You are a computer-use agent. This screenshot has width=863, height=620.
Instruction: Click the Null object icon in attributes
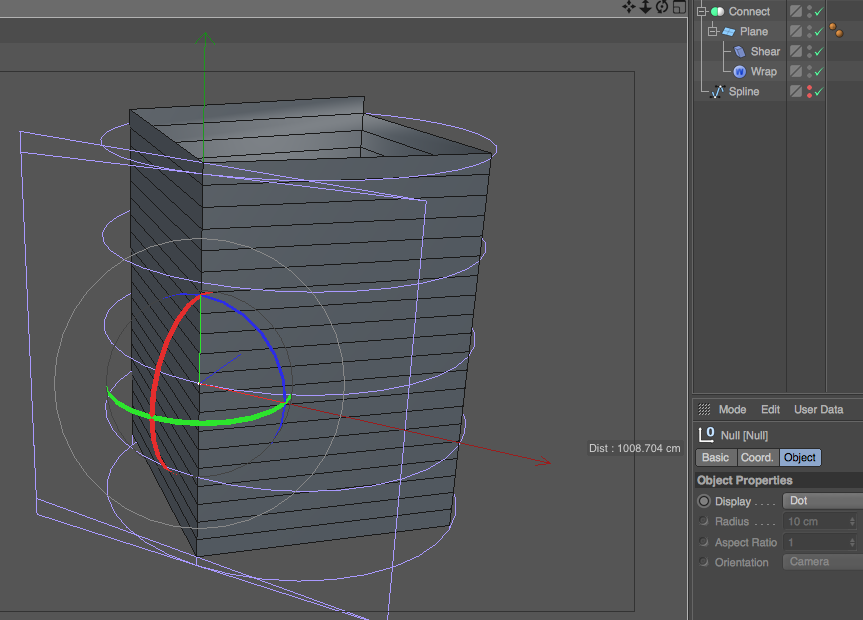click(x=706, y=434)
